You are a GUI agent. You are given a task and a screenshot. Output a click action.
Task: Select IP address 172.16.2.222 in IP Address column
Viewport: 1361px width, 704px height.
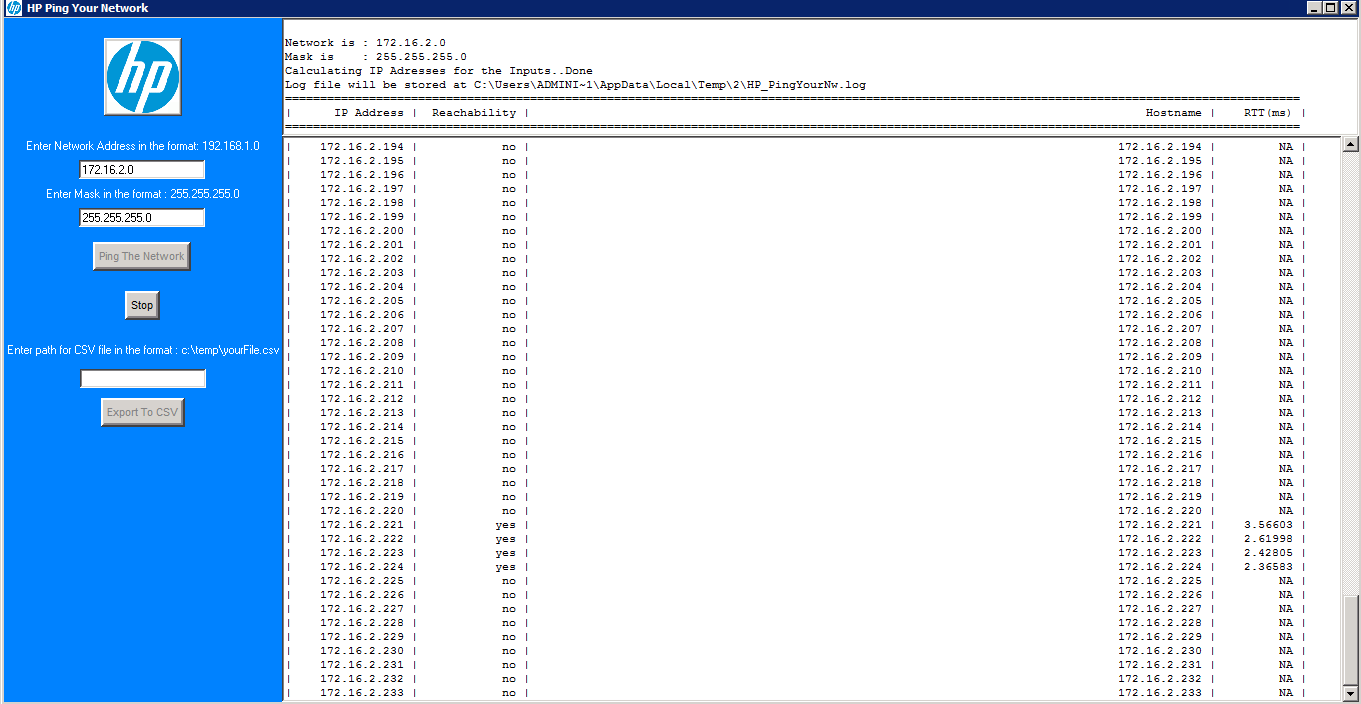tap(362, 539)
